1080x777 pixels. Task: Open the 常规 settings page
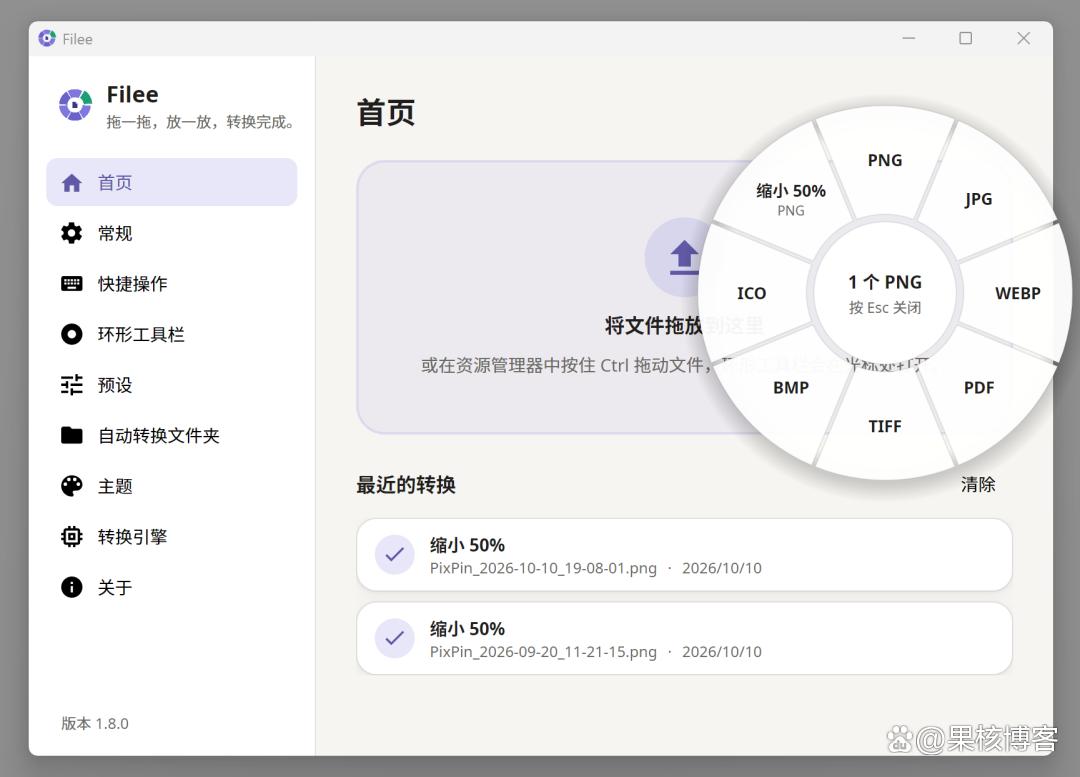pyautogui.click(x=172, y=233)
